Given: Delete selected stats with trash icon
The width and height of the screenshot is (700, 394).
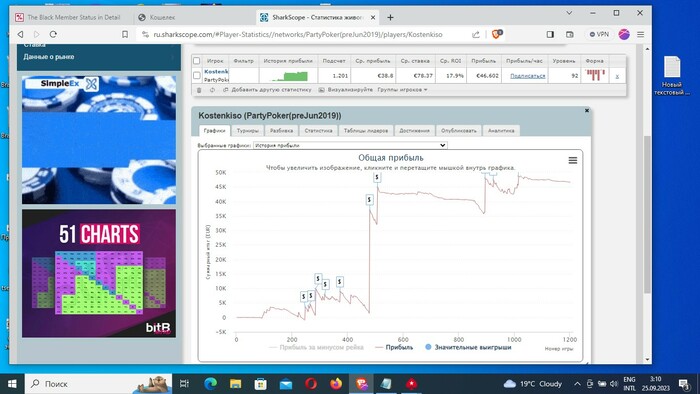Looking at the screenshot, I should (199, 90).
